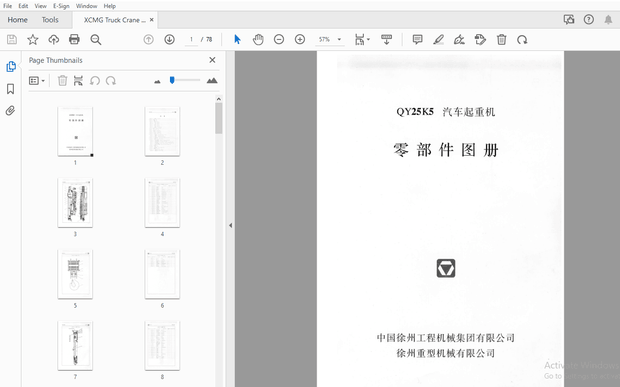
Task: Enlarge thumbnail size large mountains icon
Action: (x=212, y=80)
